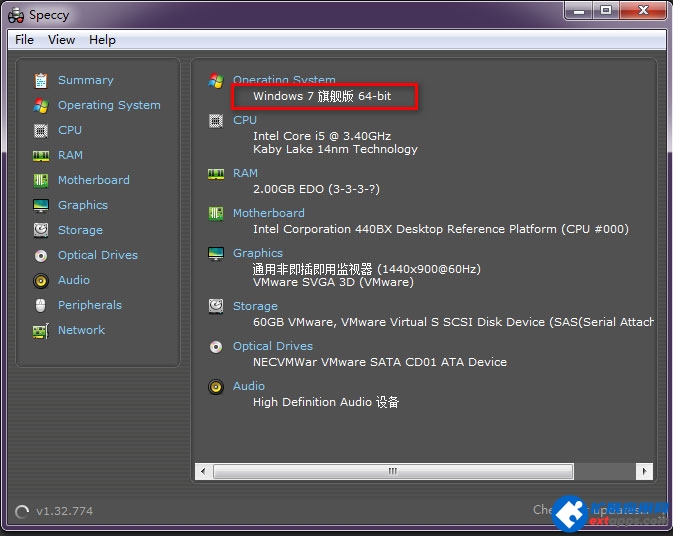This screenshot has width=673, height=536.
Task: Click 'NECVMWar VMware SATA CD01 ATA Device' text
Action: (x=380, y=362)
